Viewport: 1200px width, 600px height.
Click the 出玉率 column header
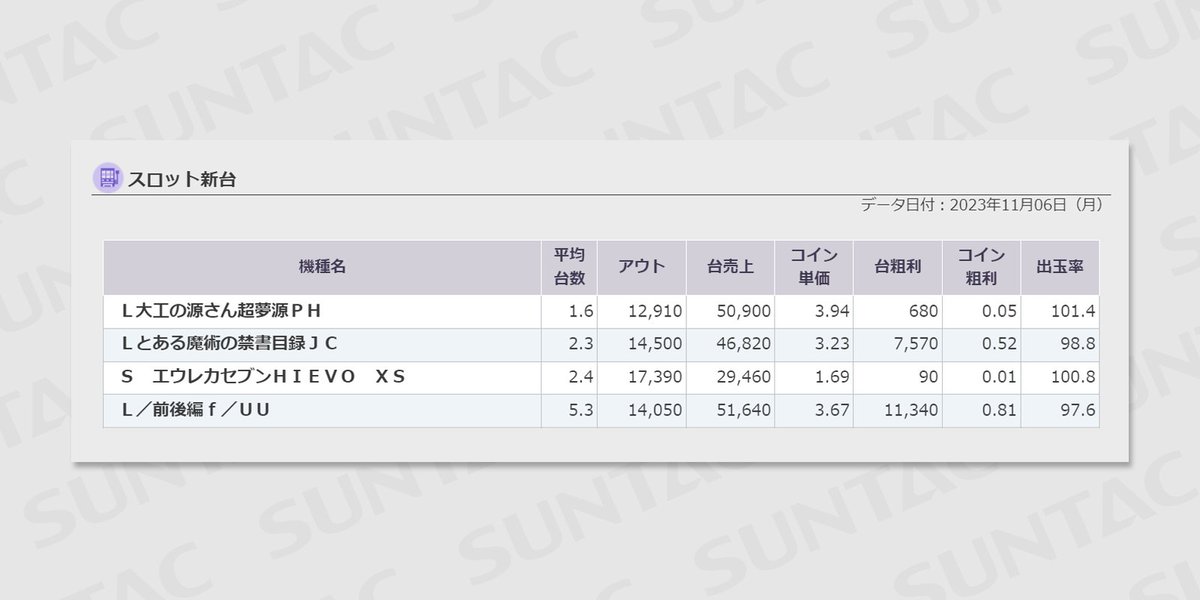1060,267
